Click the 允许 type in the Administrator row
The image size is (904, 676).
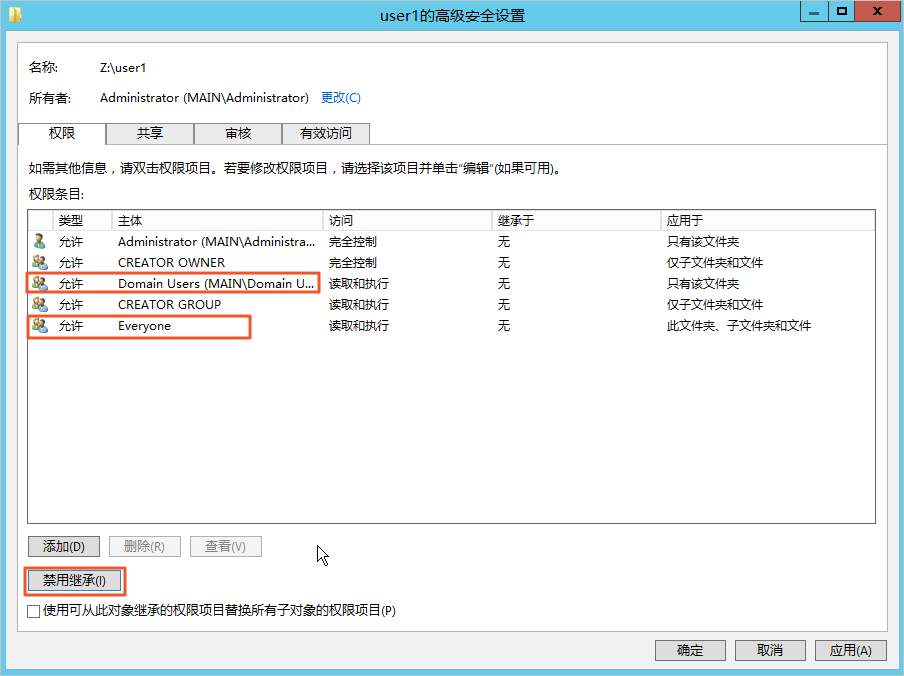coord(71,241)
